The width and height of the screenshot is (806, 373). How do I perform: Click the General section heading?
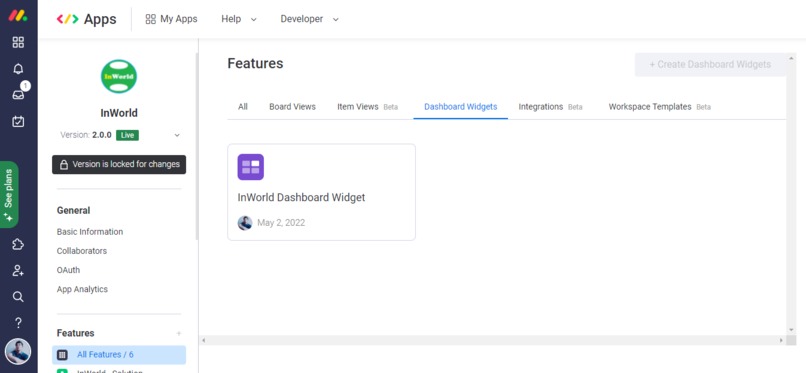(74, 211)
